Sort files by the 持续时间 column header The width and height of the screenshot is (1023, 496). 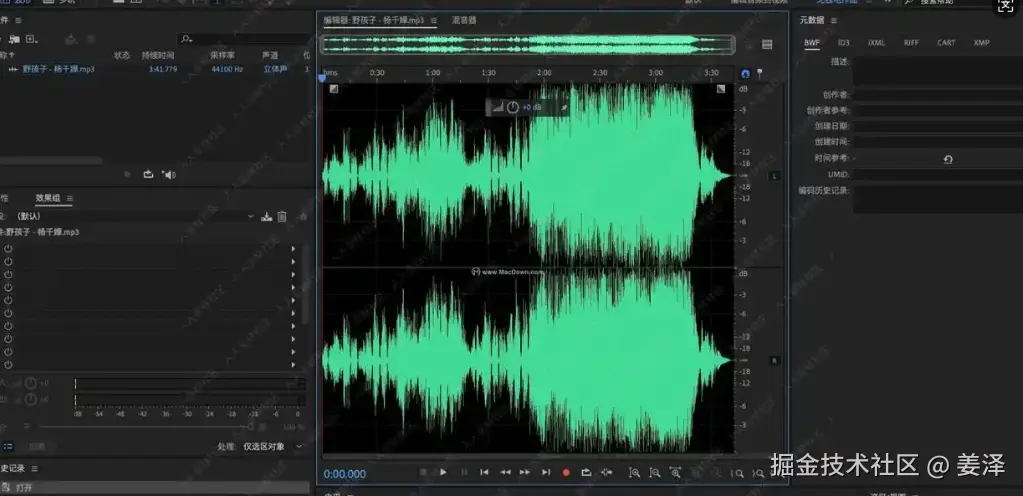[x=158, y=55]
